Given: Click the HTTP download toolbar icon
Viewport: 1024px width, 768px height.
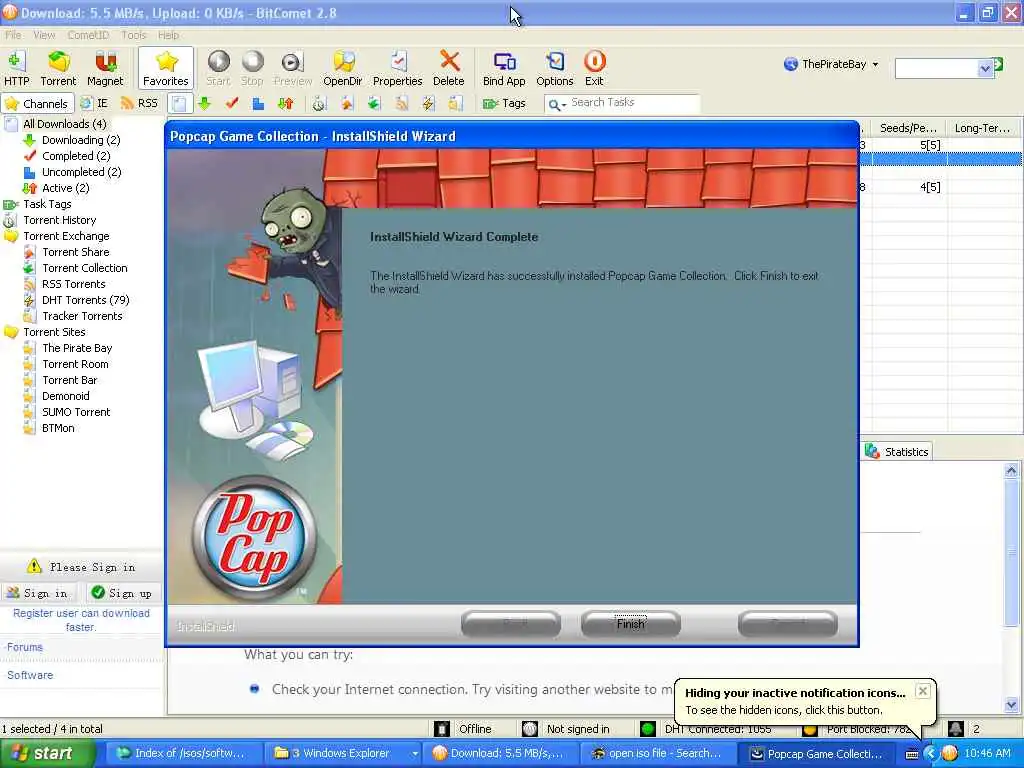Looking at the screenshot, I should [x=16, y=68].
